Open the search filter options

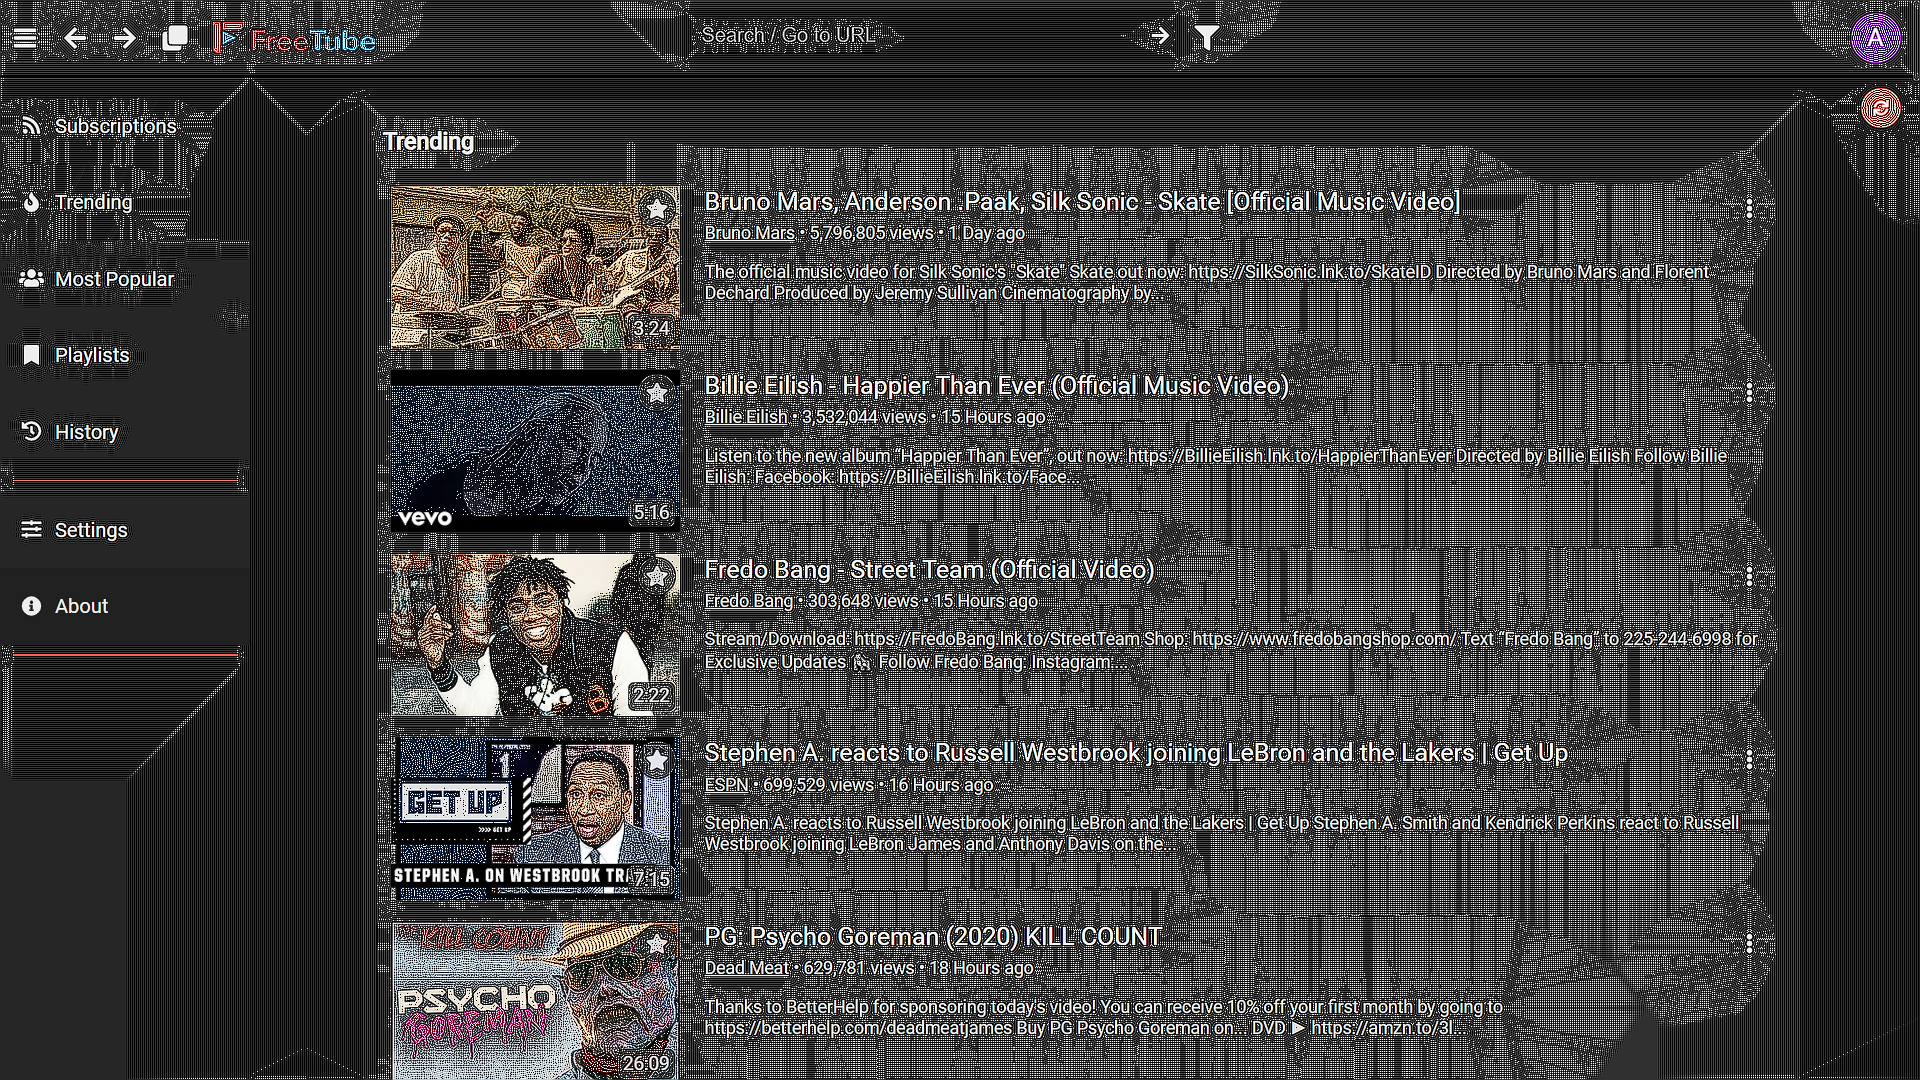(x=1207, y=36)
